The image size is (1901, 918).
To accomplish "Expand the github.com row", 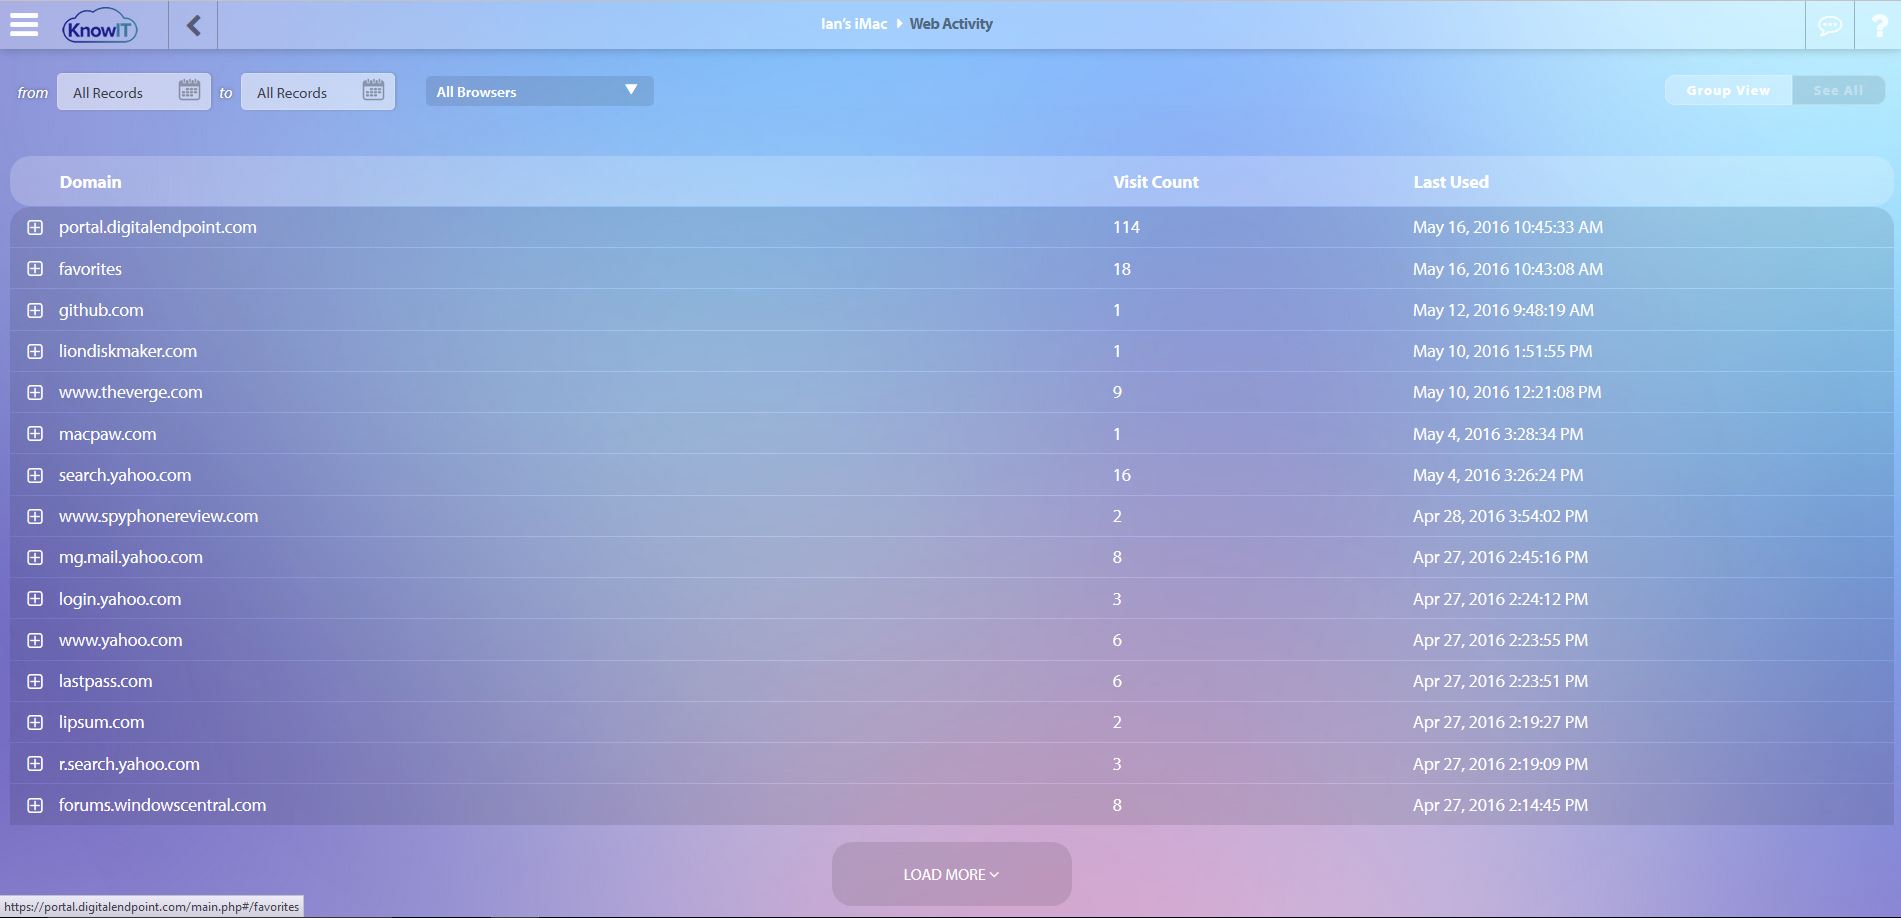I will 35,310.
